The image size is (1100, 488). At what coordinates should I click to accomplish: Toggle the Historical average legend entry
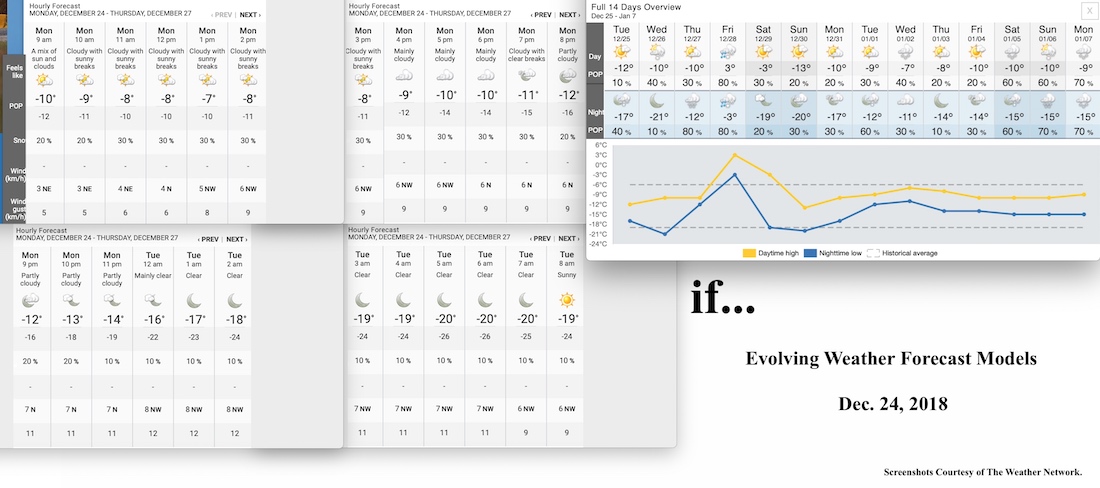click(874, 253)
